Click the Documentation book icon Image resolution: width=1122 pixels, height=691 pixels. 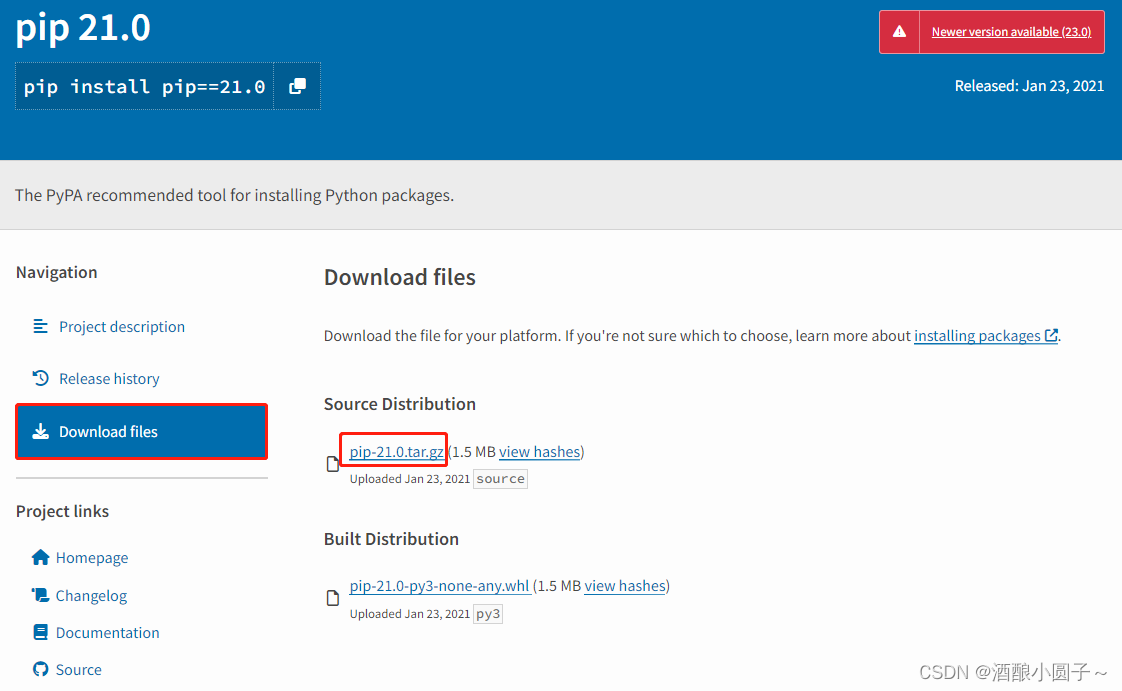coord(41,632)
